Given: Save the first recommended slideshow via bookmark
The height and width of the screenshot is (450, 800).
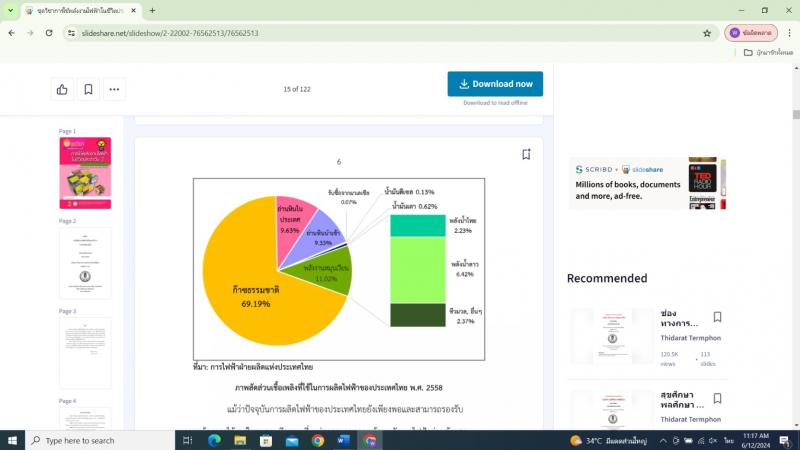Looking at the screenshot, I should pos(717,317).
